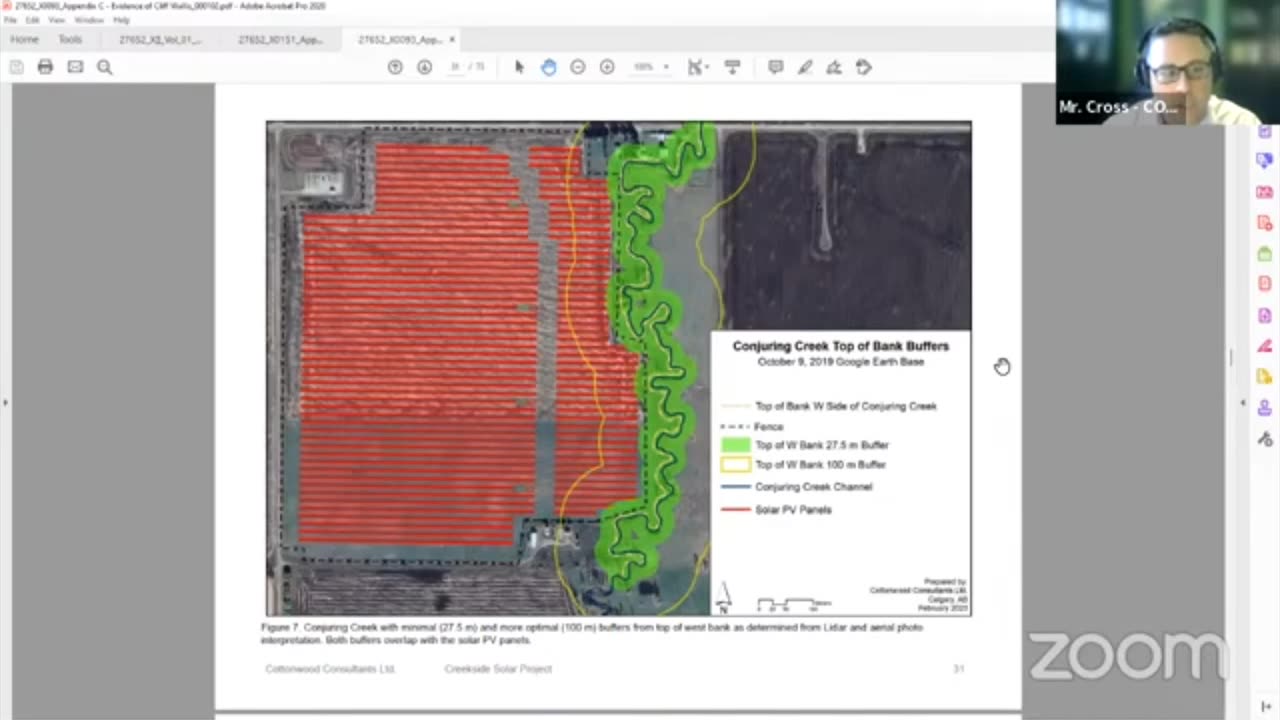This screenshot has width=1280, height=720.
Task: Click the pink tool icon below the blue-purple one
Action: coord(1265,191)
